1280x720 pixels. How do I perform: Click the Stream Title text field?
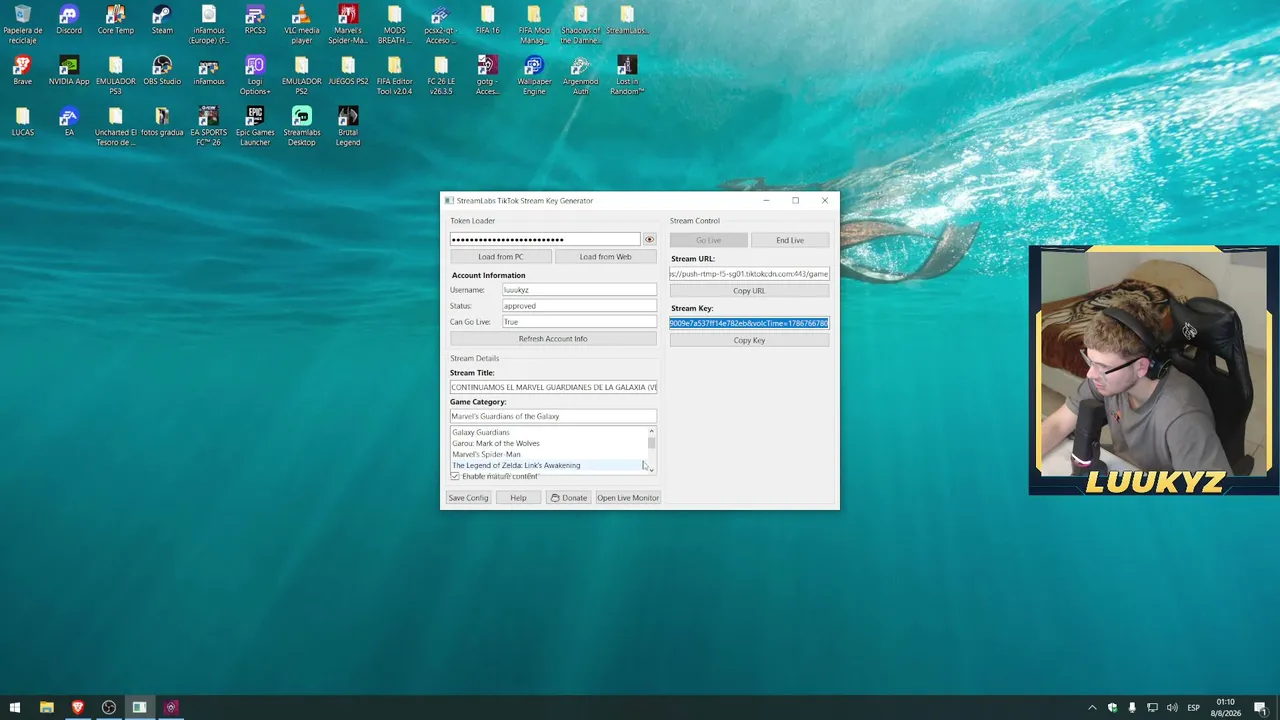click(553, 387)
